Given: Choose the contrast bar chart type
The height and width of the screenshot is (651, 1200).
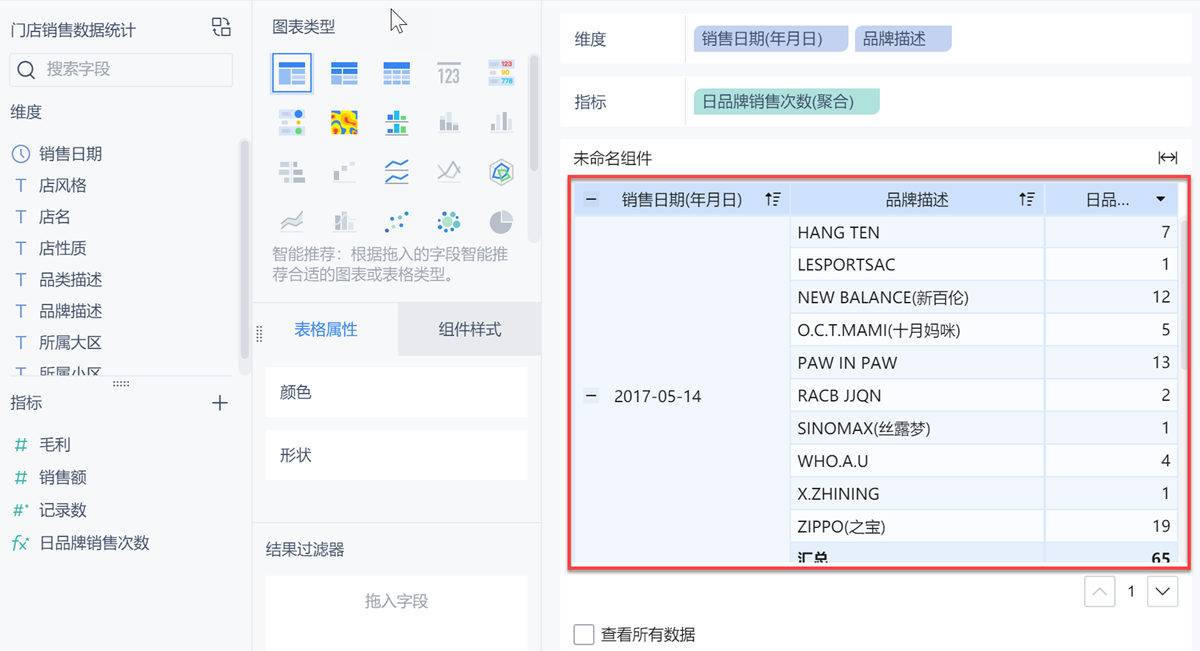Looking at the screenshot, I should 292,172.
